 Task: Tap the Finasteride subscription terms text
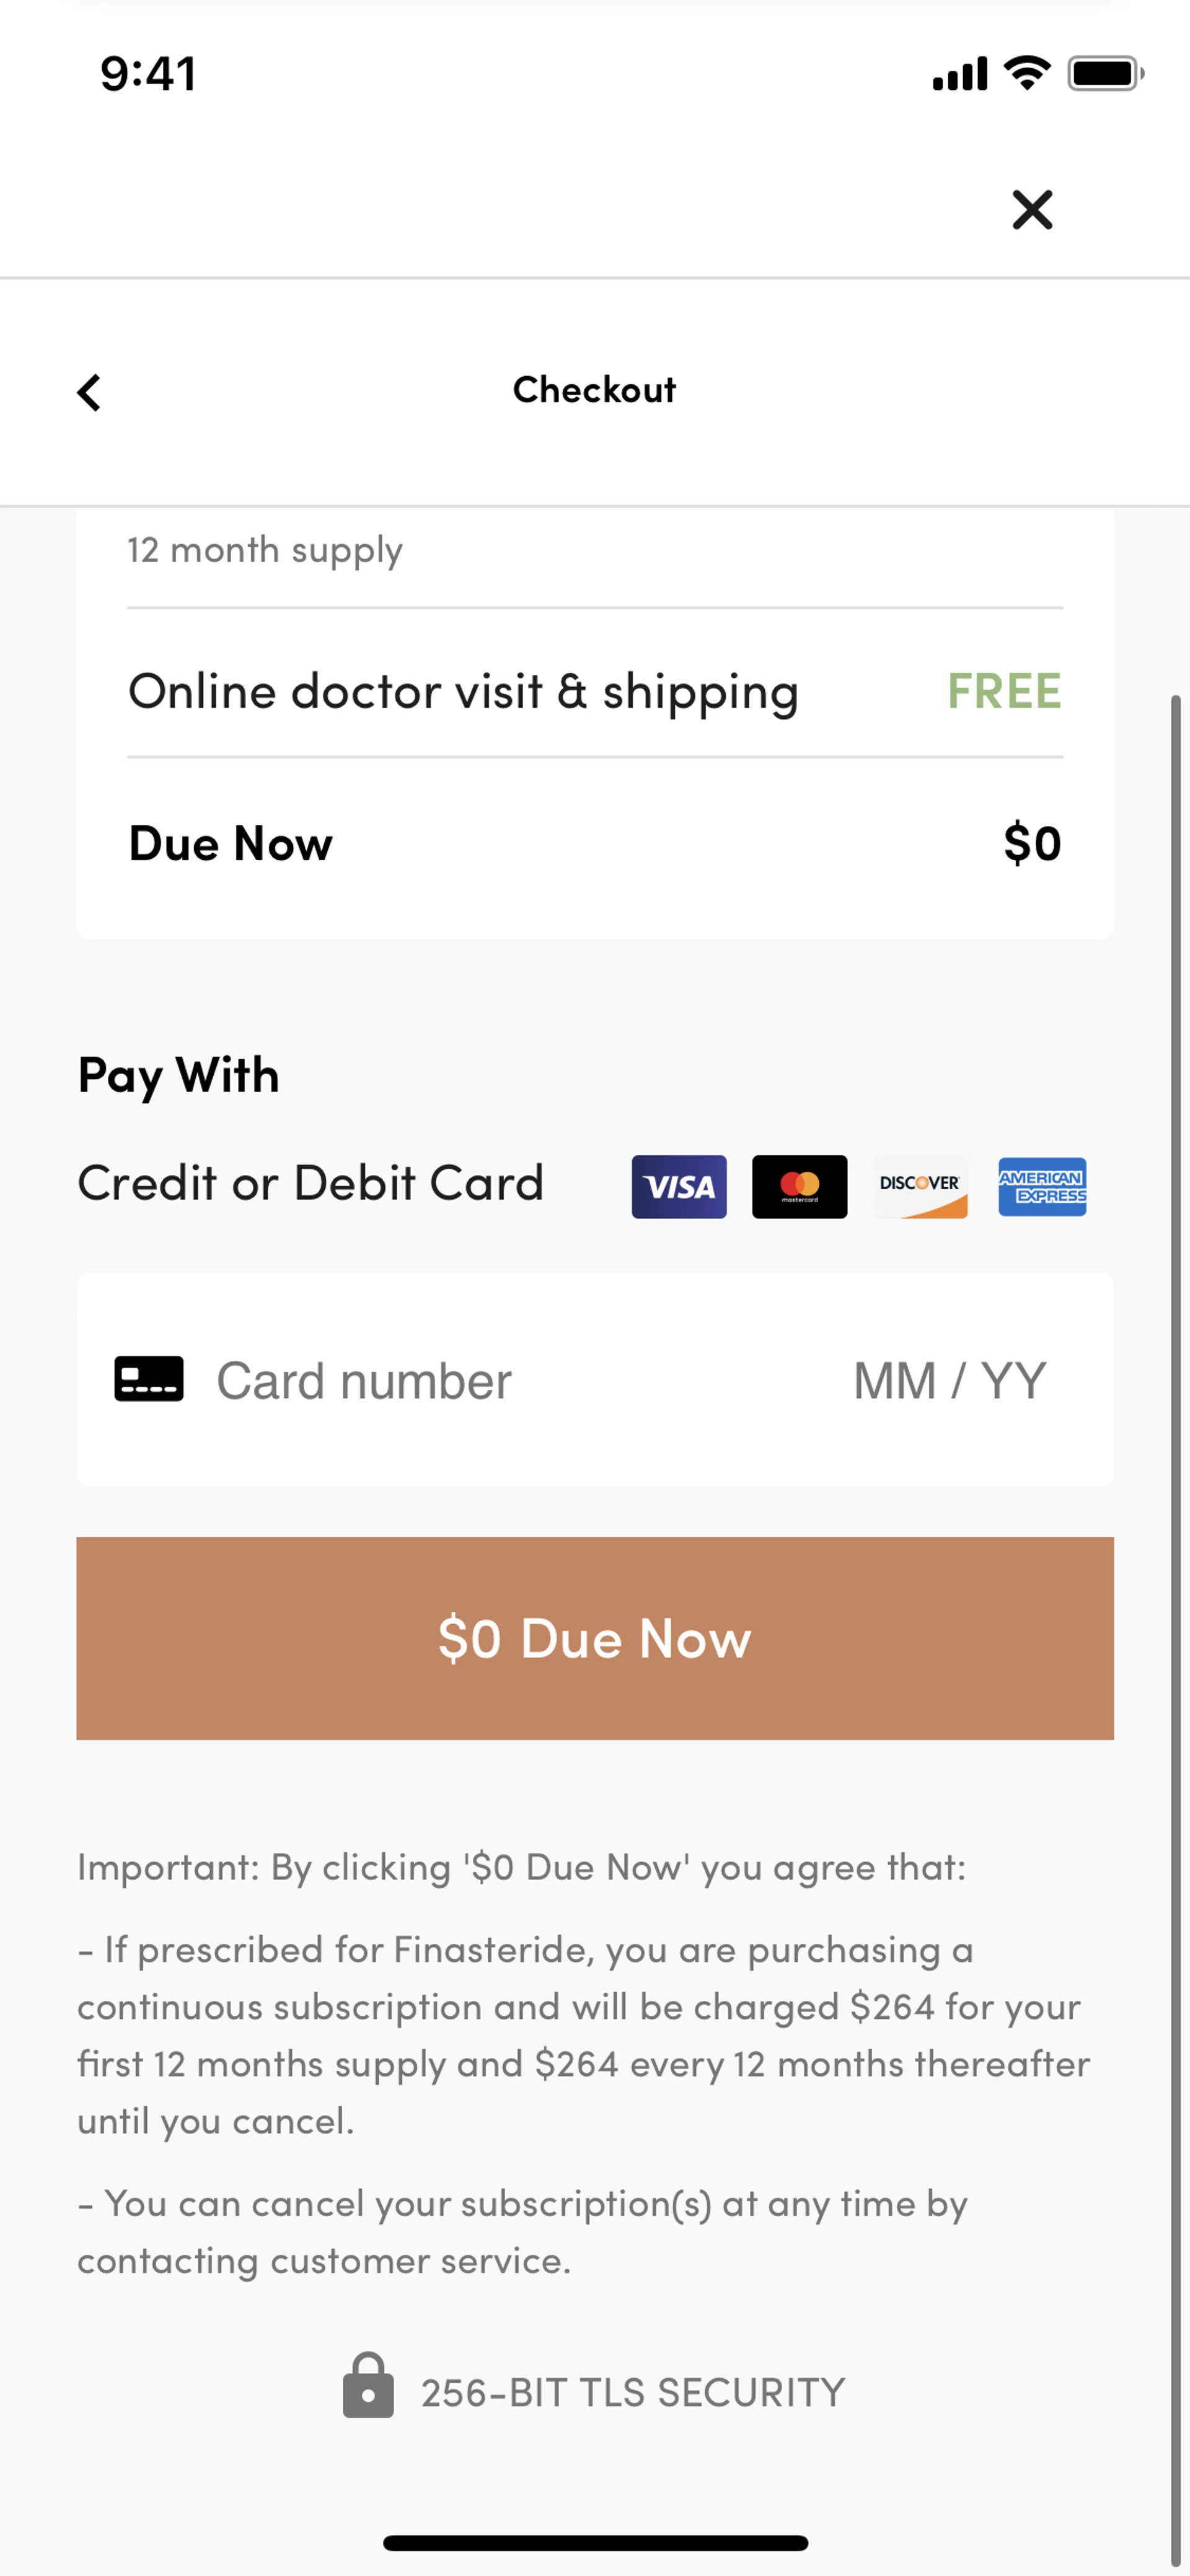pyautogui.click(x=583, y=2035)
